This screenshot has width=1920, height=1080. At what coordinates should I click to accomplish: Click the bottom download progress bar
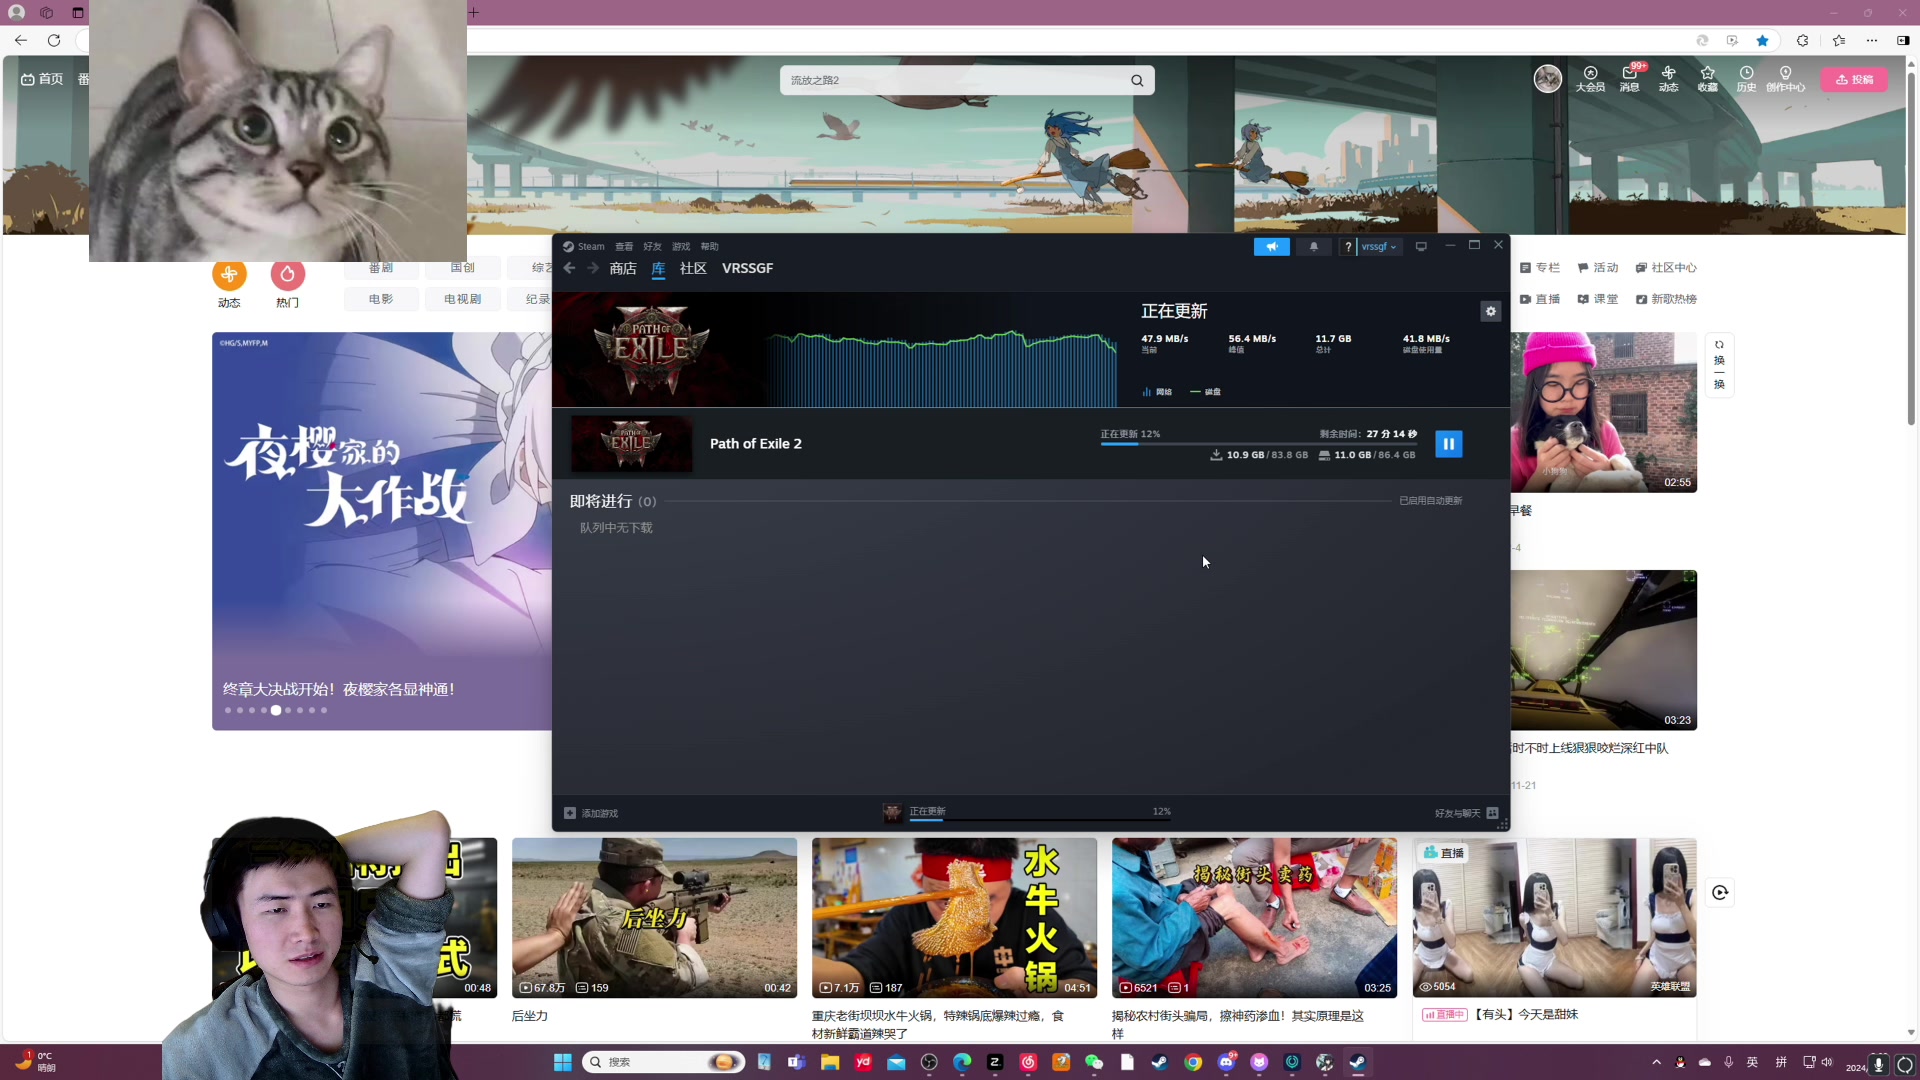pyautogui.click(x=1040, y=819)
